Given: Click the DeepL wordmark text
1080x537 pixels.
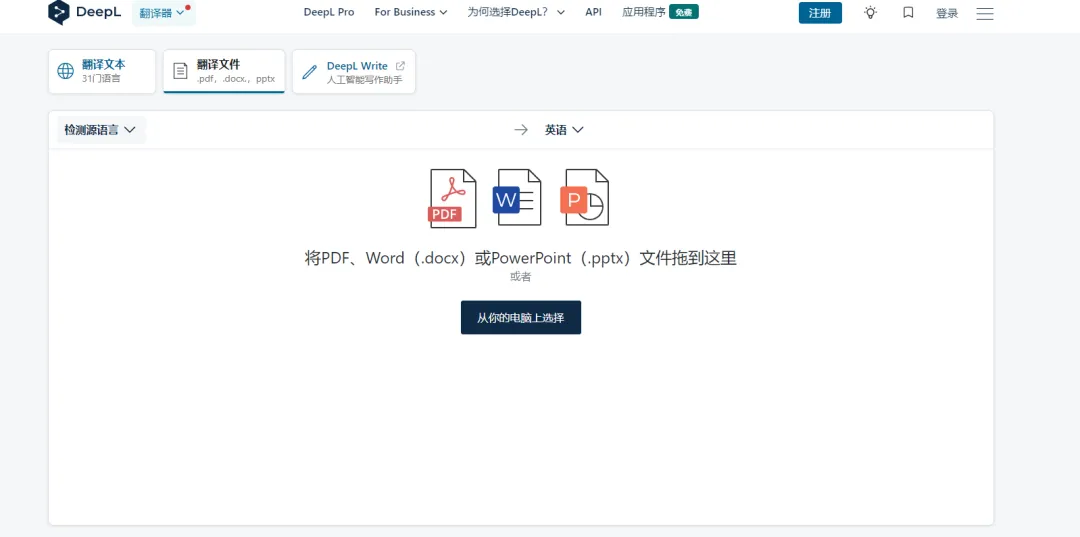Looking at the screenshot, I should pyautogui.click(x=98, y=12).
